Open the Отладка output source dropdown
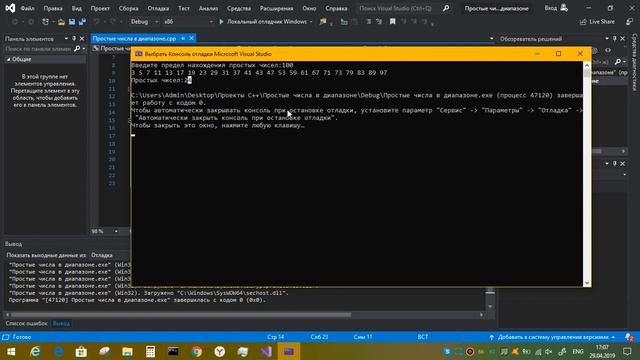The height and width of the screenshot is (360, 640). click(x=109, y=255)
